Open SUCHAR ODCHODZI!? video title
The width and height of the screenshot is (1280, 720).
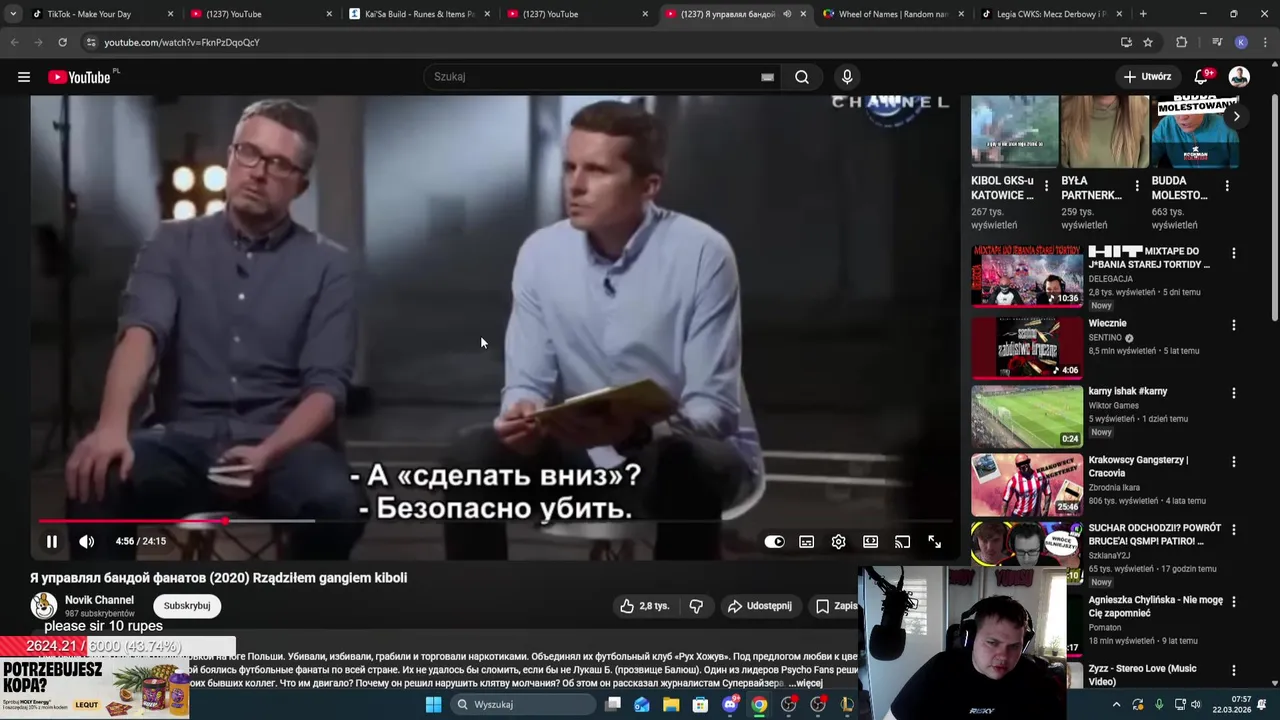click(1154, 534)
